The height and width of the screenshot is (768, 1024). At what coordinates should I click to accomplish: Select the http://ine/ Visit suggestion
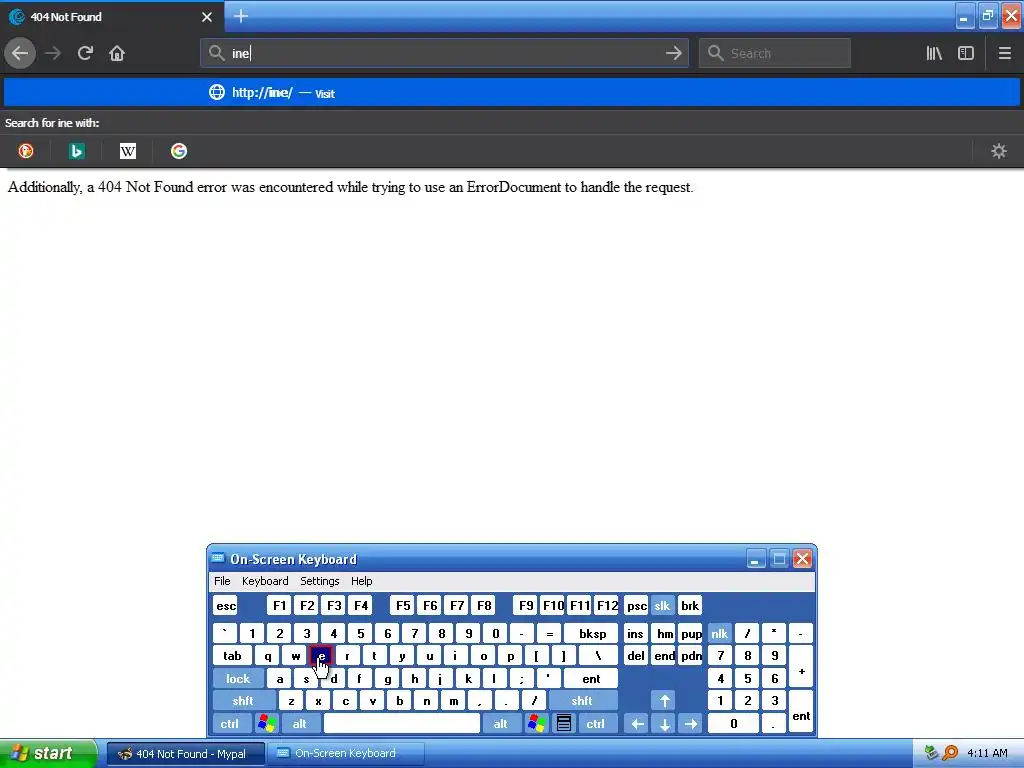(512, 93)
